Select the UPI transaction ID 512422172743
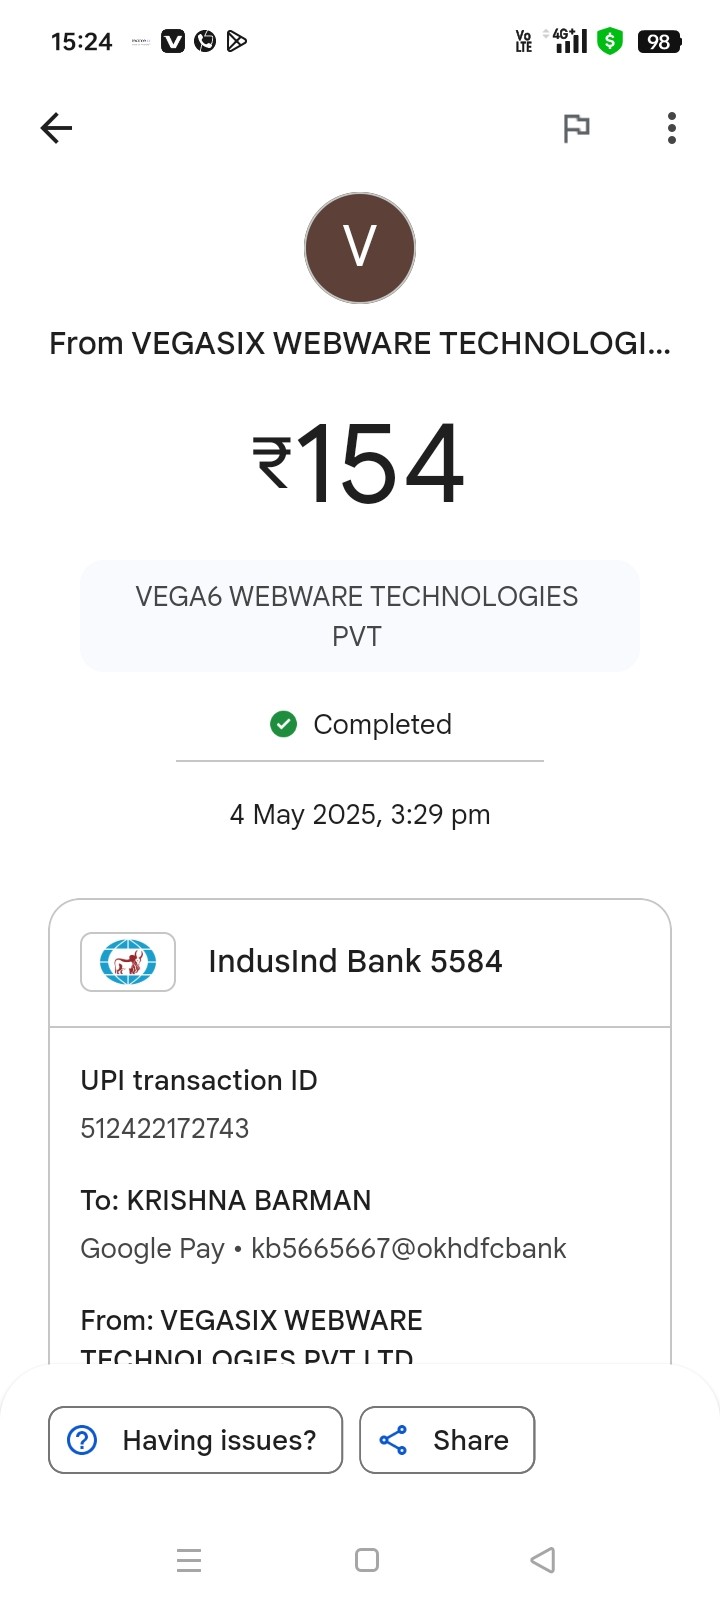 [165, 1128]
